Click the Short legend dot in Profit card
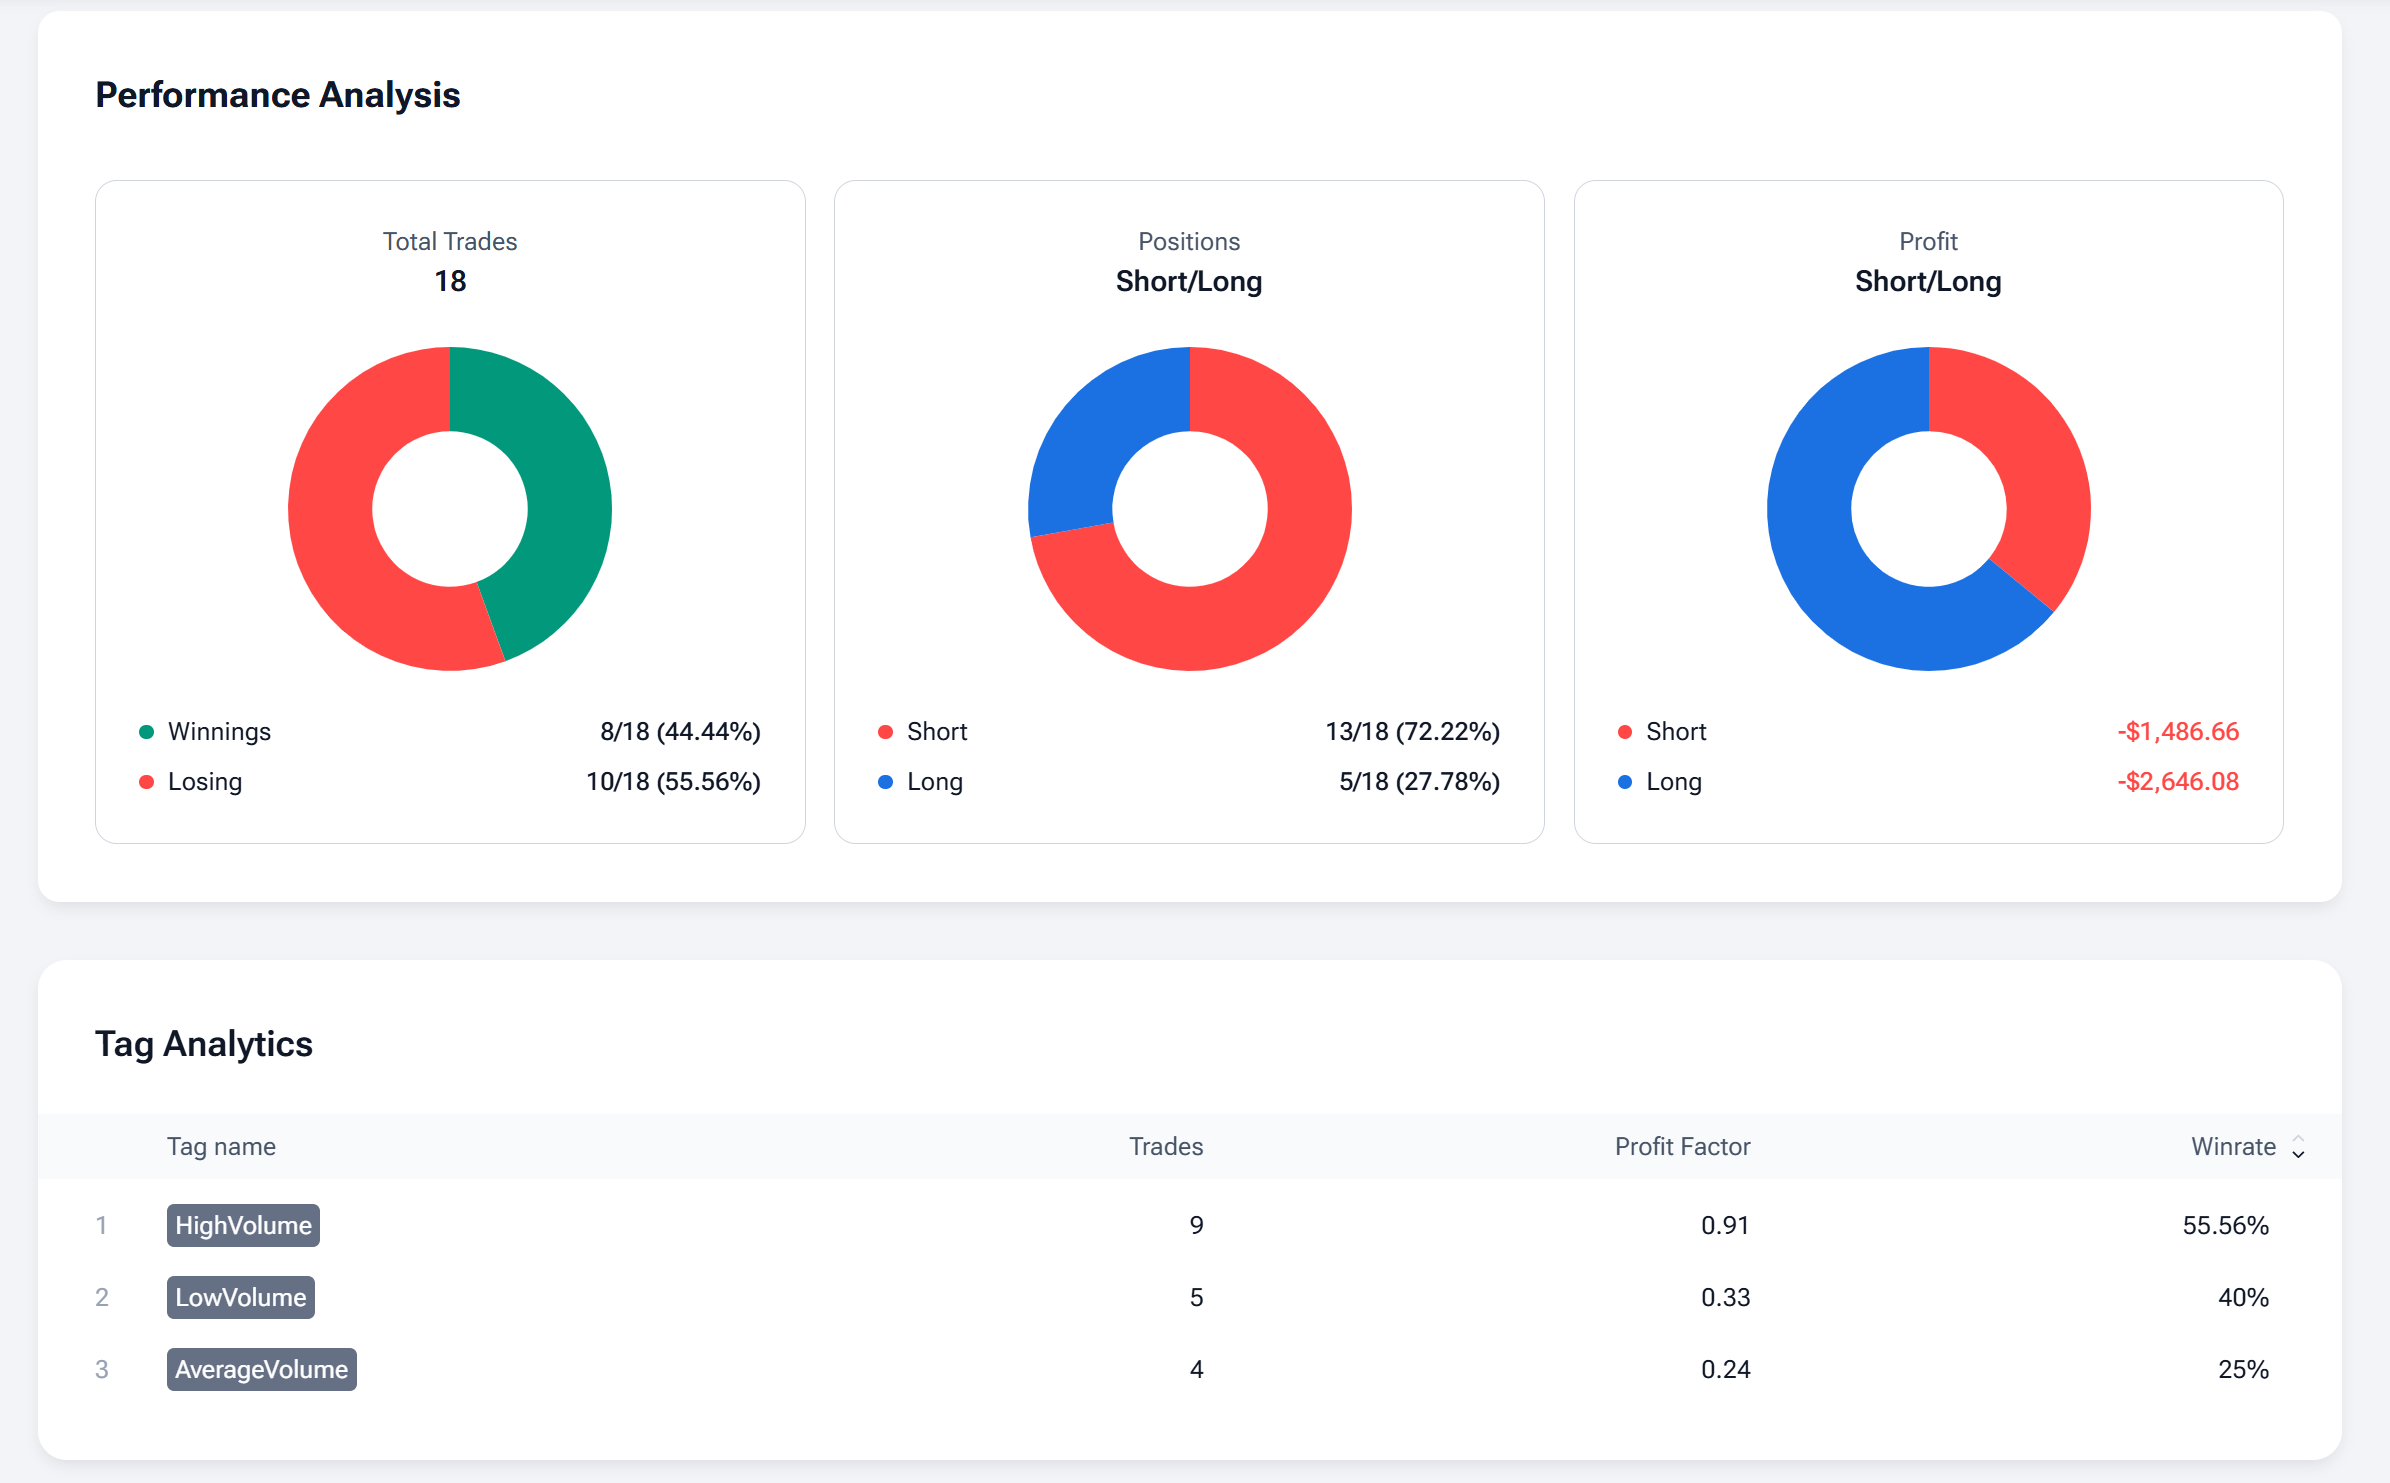This screenshot has width=2390, height=1483. point(1625,732)
